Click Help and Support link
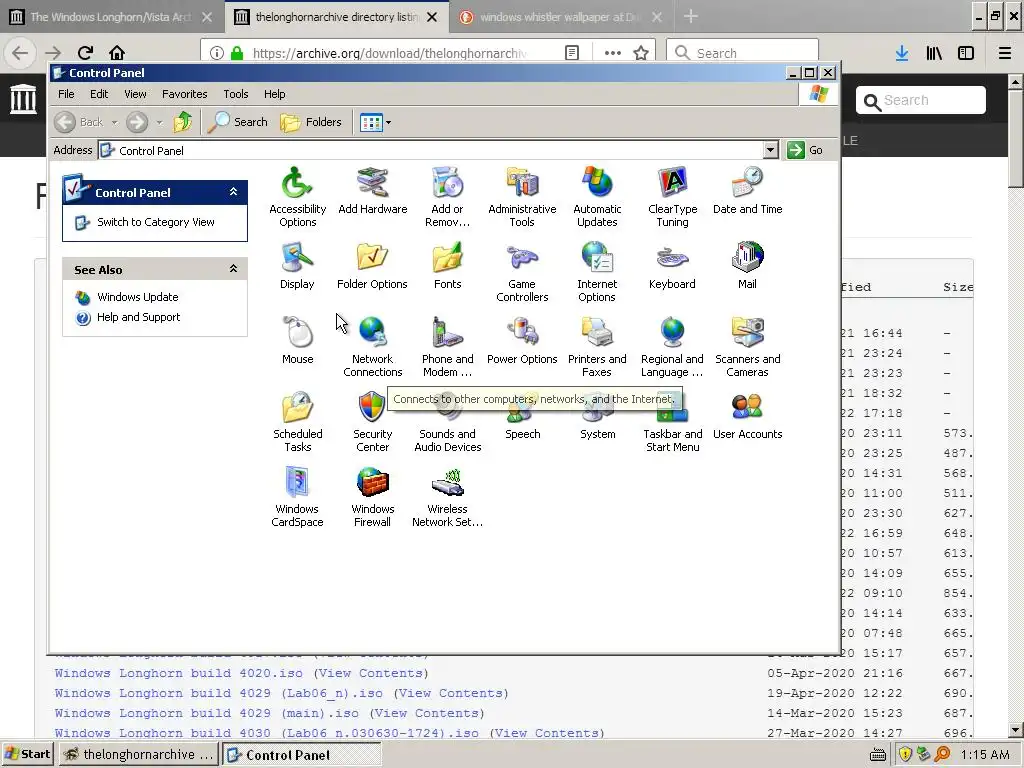 [138, 317]
